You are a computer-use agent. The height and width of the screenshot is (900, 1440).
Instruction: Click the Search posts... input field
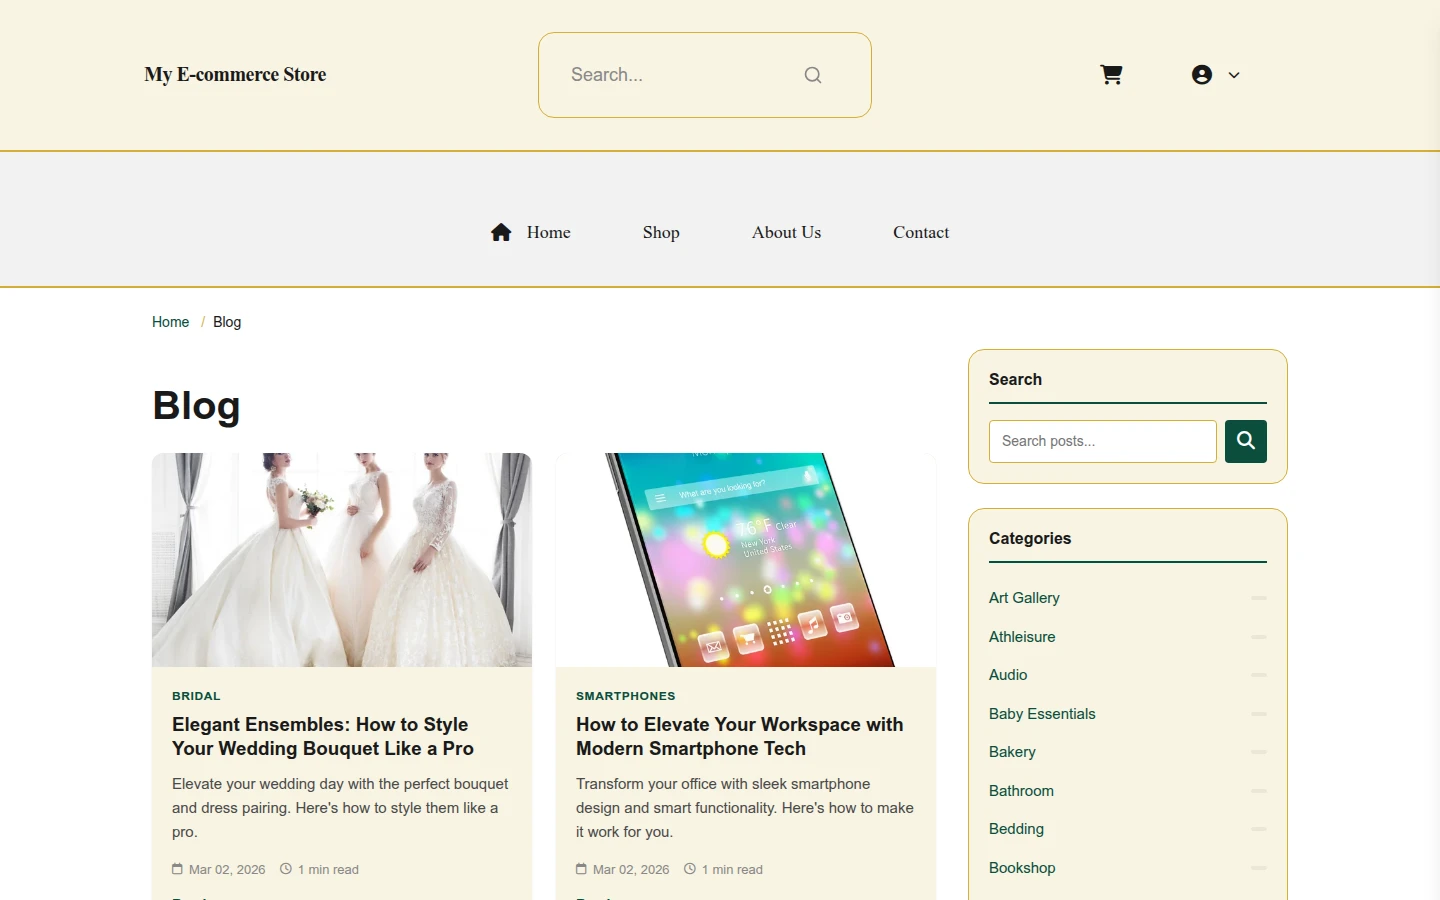pyautogui.click(x=1103, y=441)
